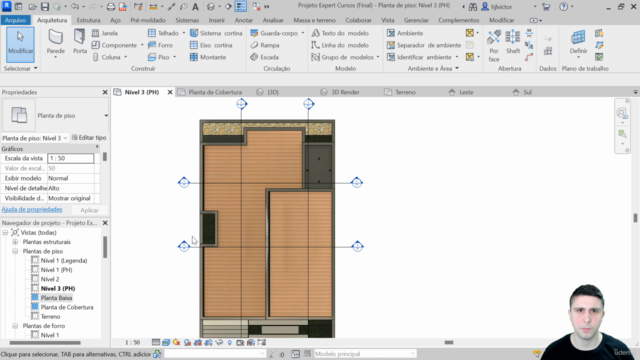Select the Porta door tool
This screenshot has height=360, width=640.
point(80,42)
